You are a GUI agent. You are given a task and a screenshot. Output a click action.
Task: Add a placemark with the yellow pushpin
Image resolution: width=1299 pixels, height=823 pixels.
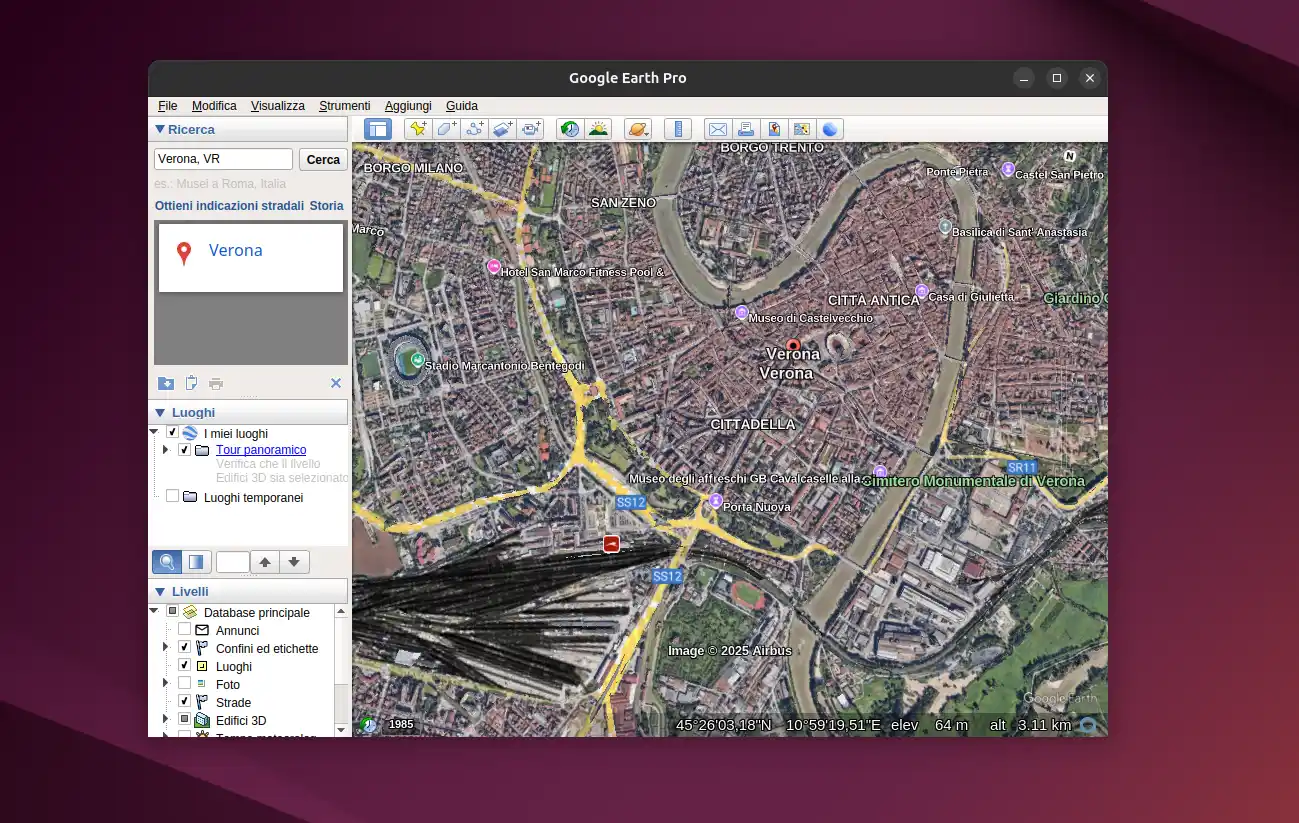pyautogui.click(x=417, y=129)
